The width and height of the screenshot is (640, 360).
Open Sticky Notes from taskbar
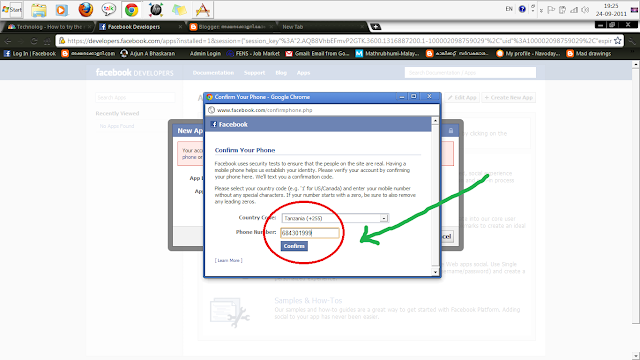179,10
